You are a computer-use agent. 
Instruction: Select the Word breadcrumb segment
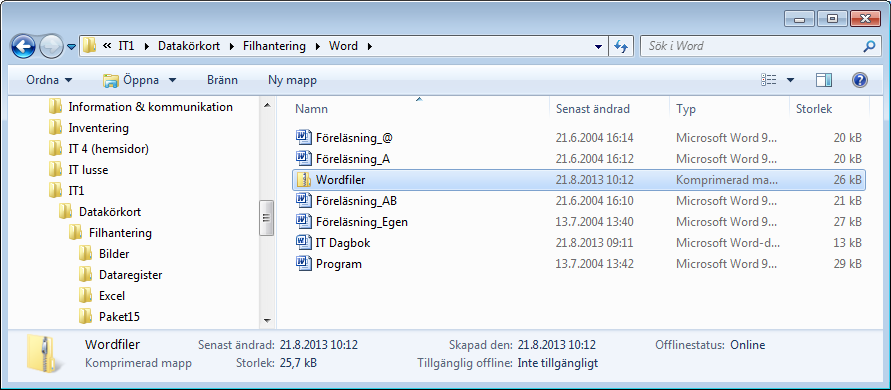343,46
